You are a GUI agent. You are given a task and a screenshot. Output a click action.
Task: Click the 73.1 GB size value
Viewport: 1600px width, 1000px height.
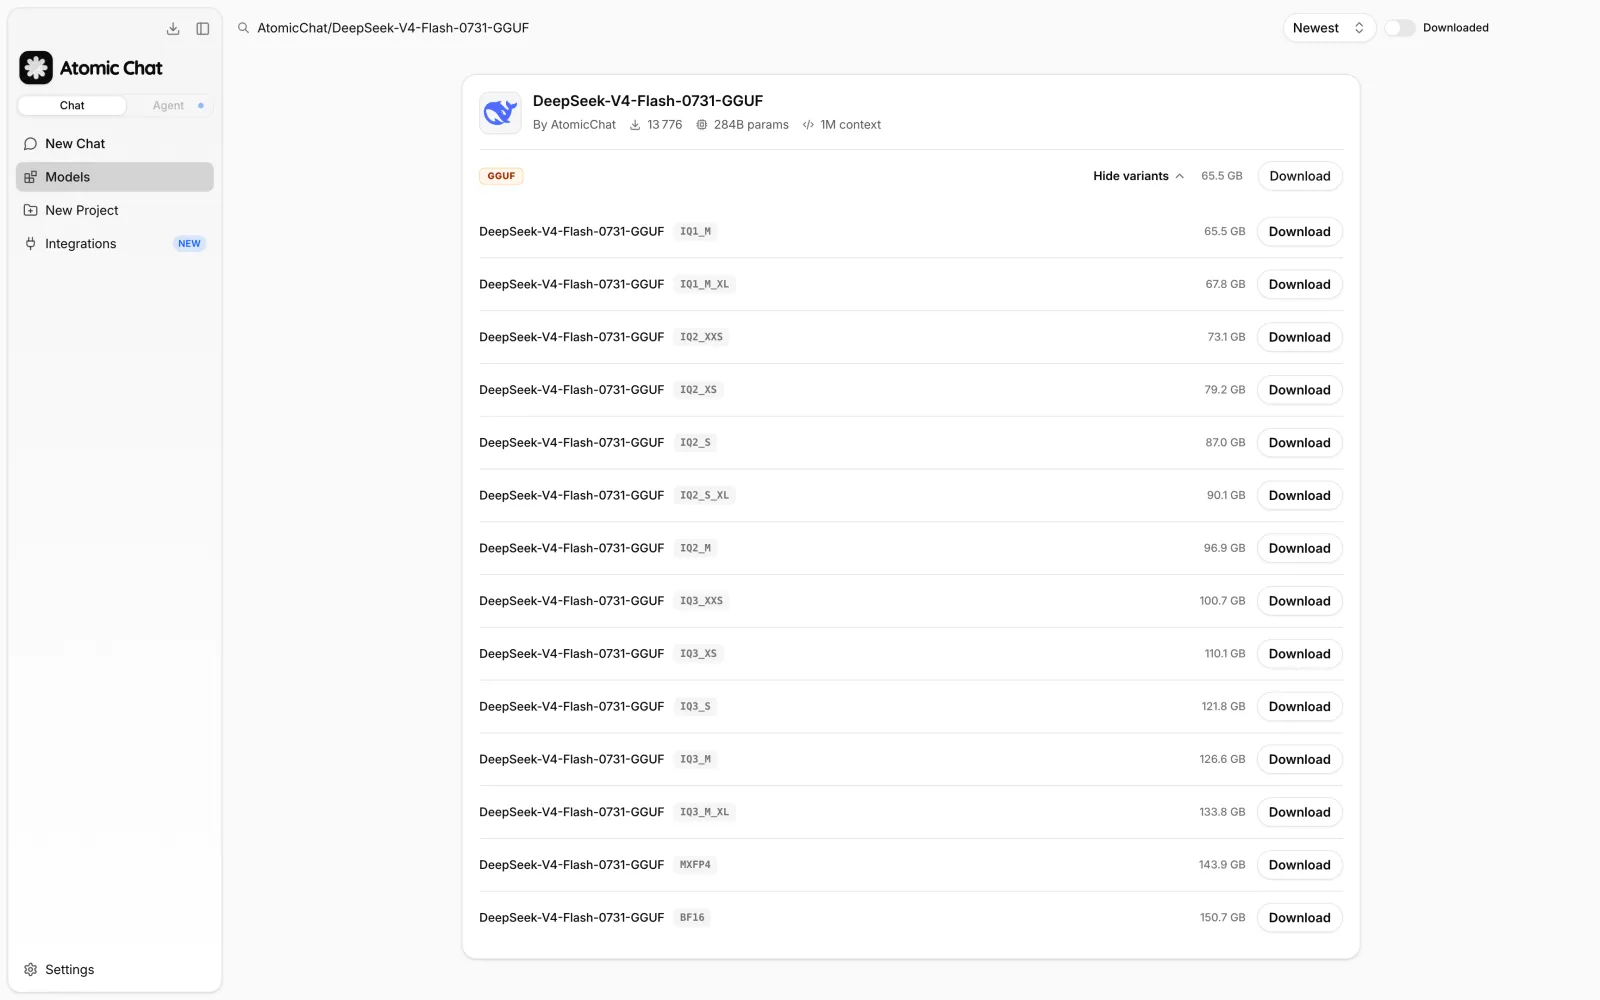tap(1227, 338)
